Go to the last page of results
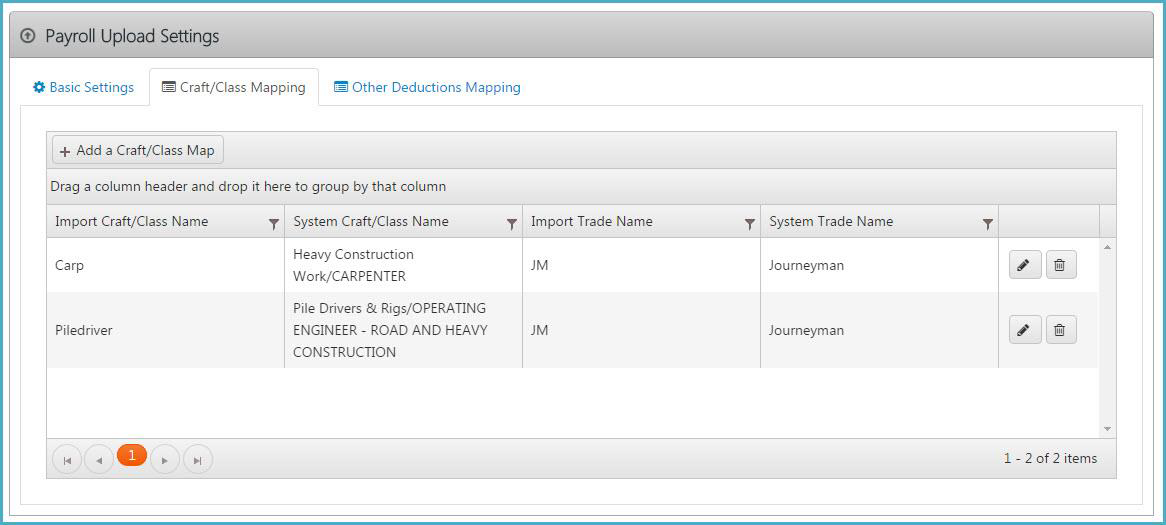1166x525 pixels. point(198,460)
